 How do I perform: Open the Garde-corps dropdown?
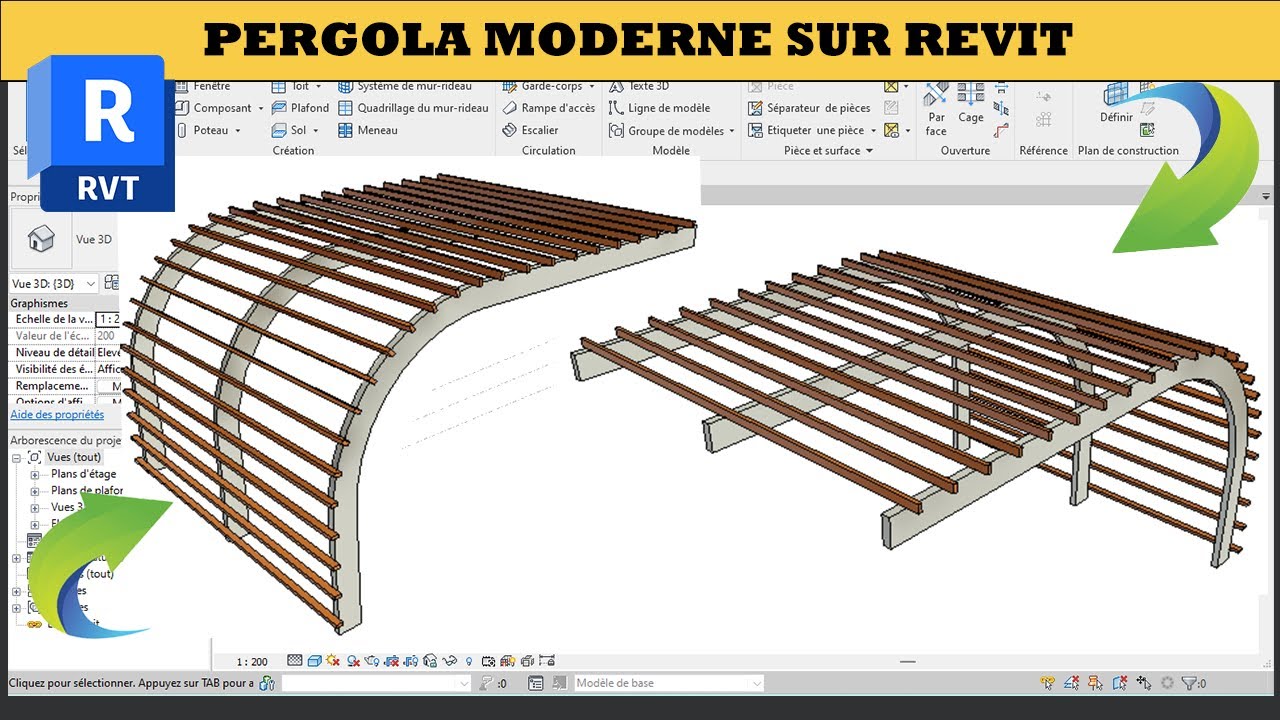[592, 86]
